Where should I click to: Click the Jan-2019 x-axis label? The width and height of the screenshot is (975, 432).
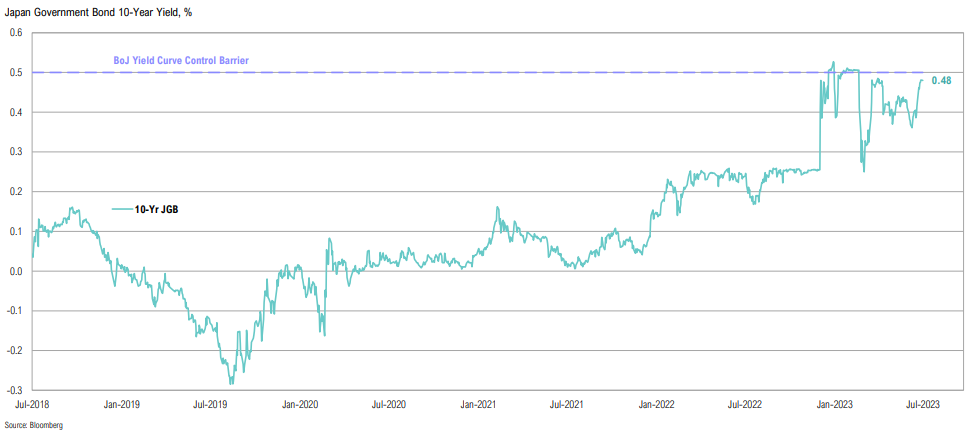pos(122,405)
